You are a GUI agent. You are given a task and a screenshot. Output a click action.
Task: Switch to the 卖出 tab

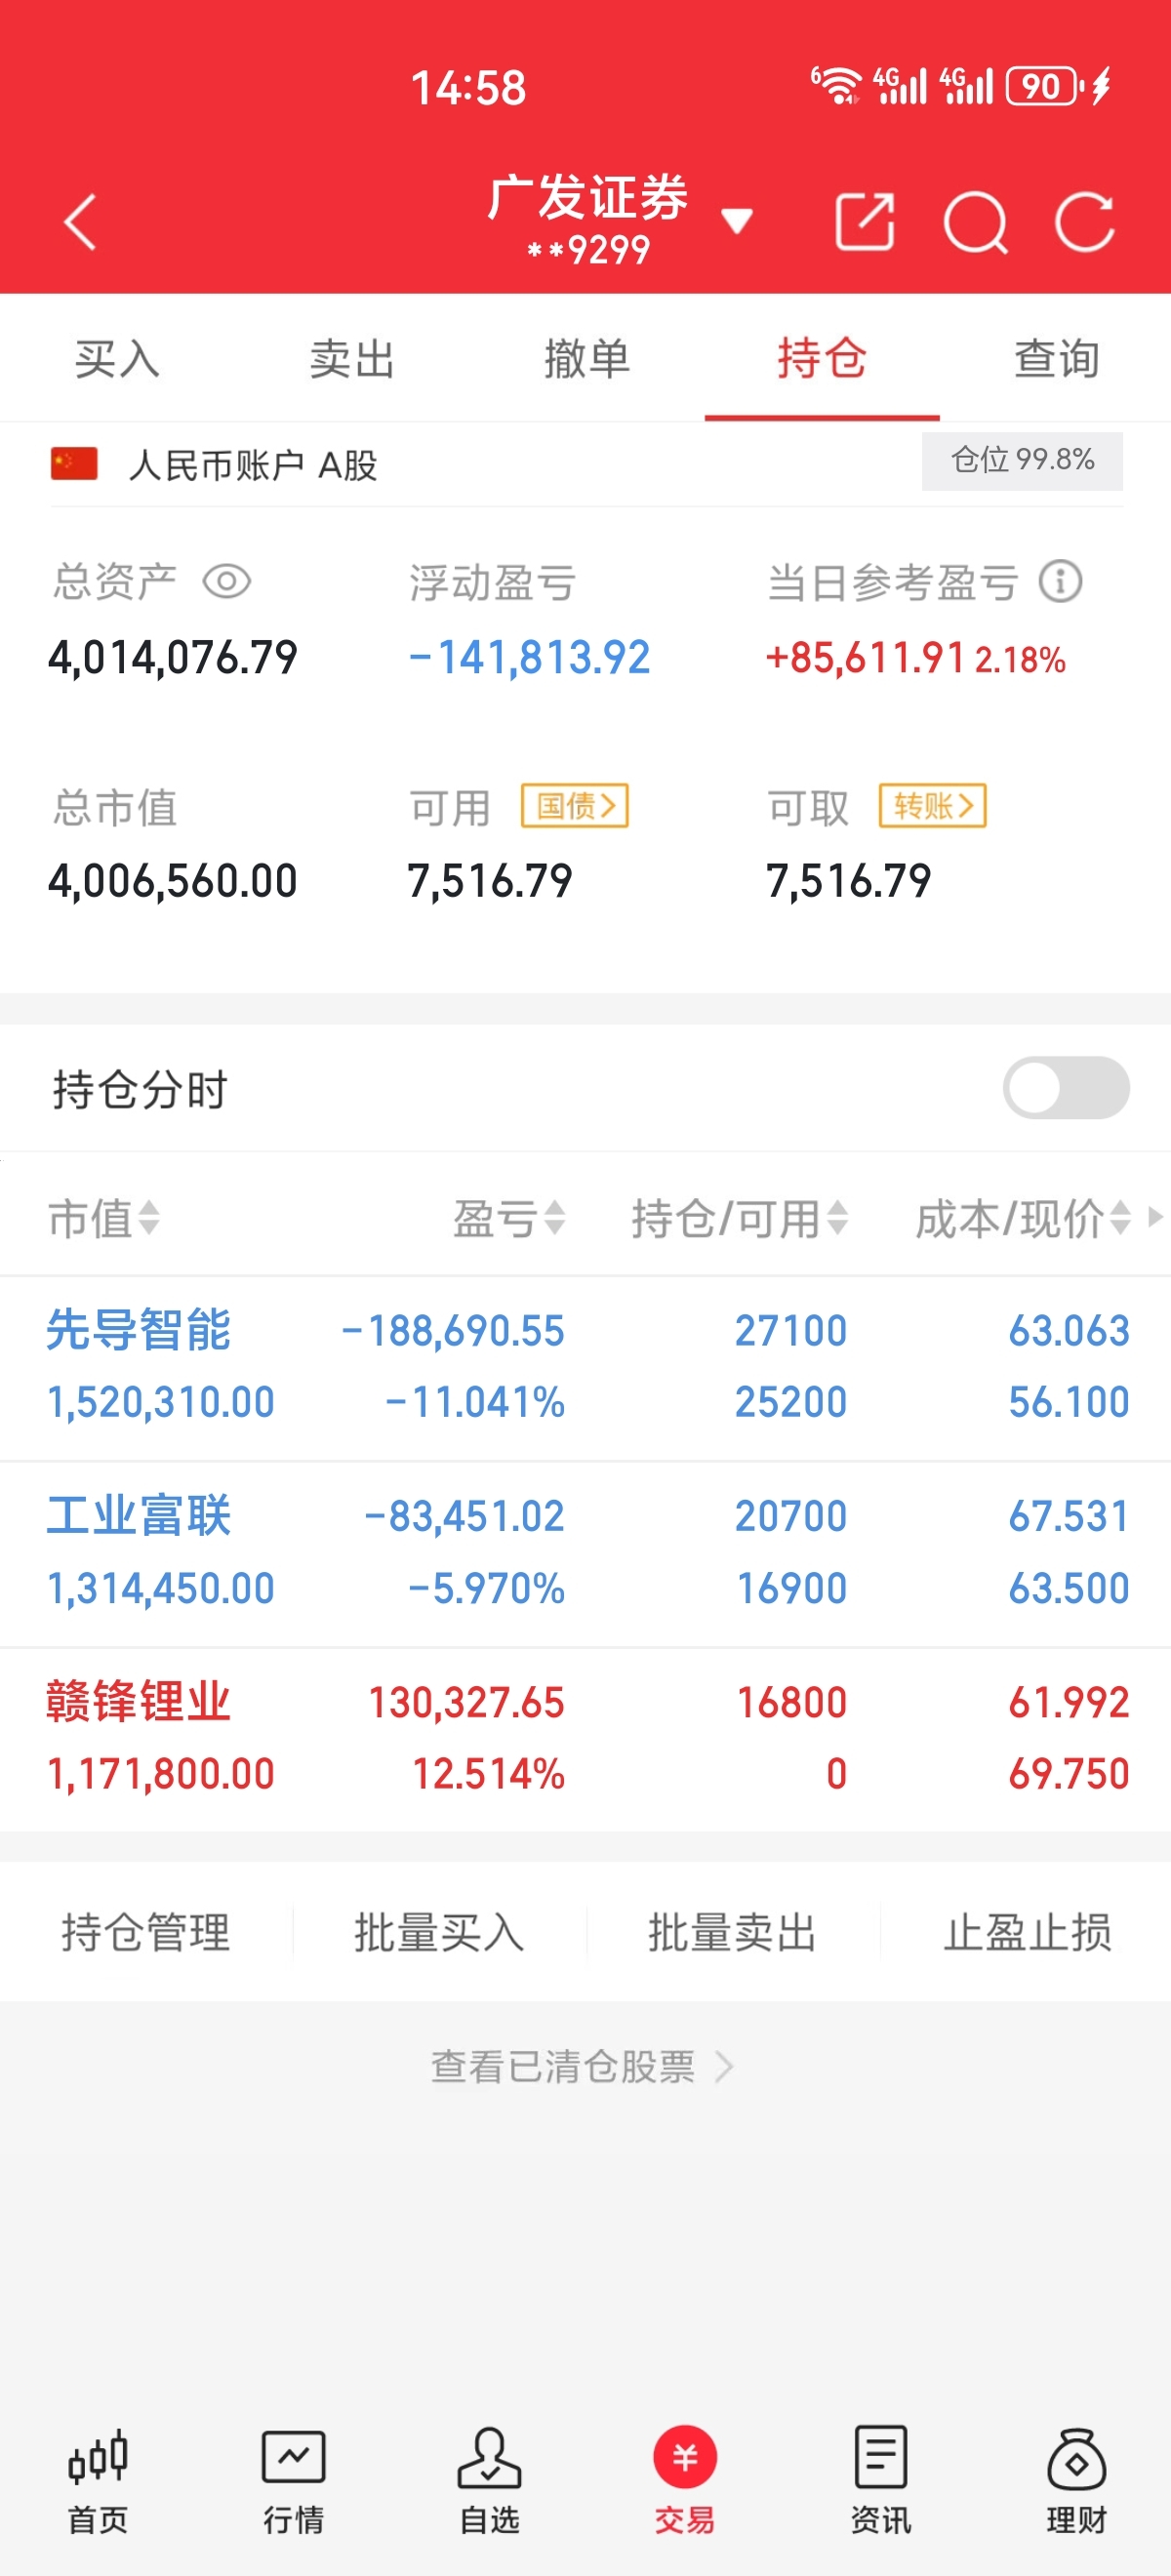[x=352, y=359]
